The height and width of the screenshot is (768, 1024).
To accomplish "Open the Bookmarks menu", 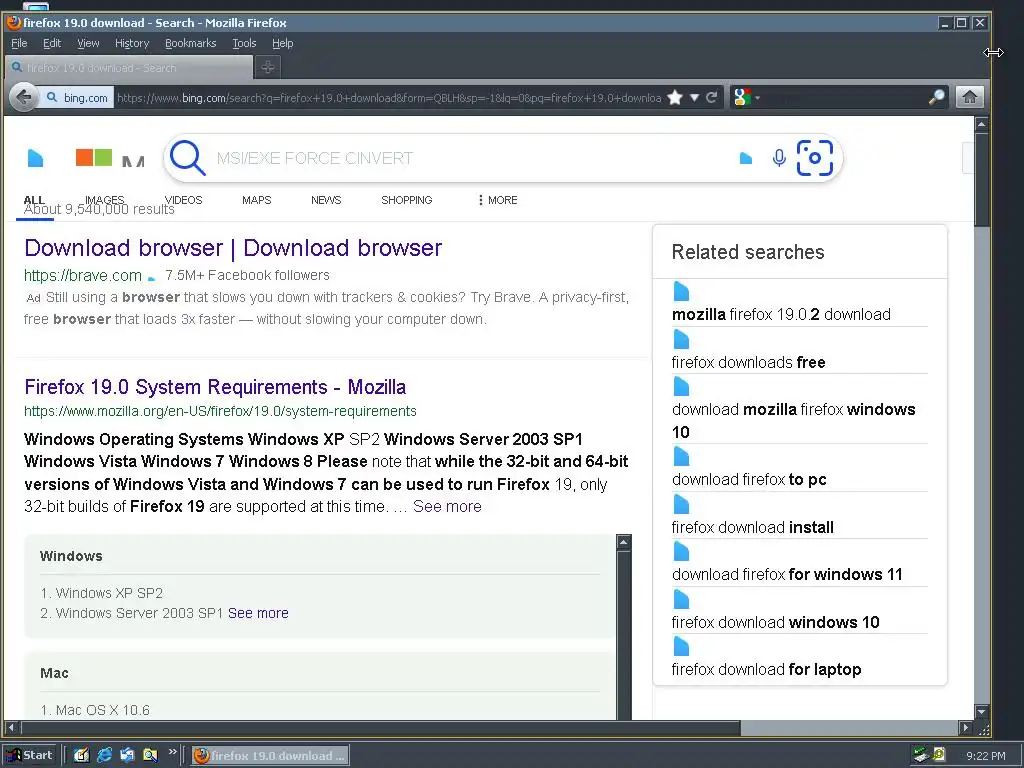I will pyautogui.click(x=190, y=43).
